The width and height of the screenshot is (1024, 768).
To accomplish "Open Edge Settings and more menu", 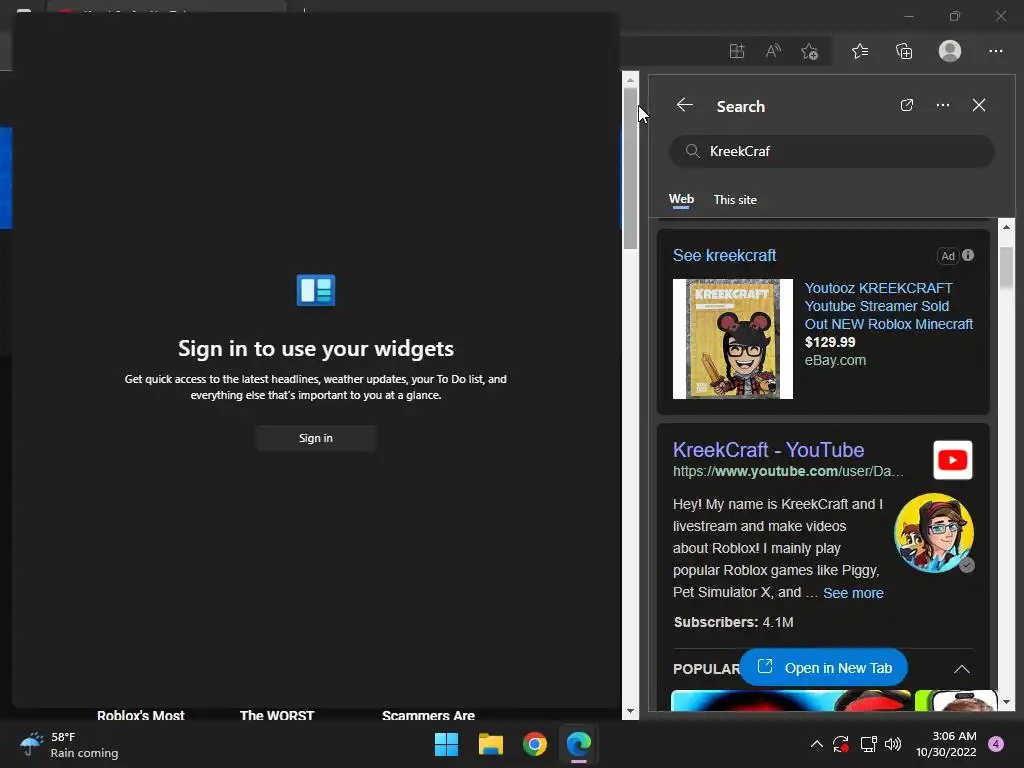I will pyautogui.click(x=995, y=51).
